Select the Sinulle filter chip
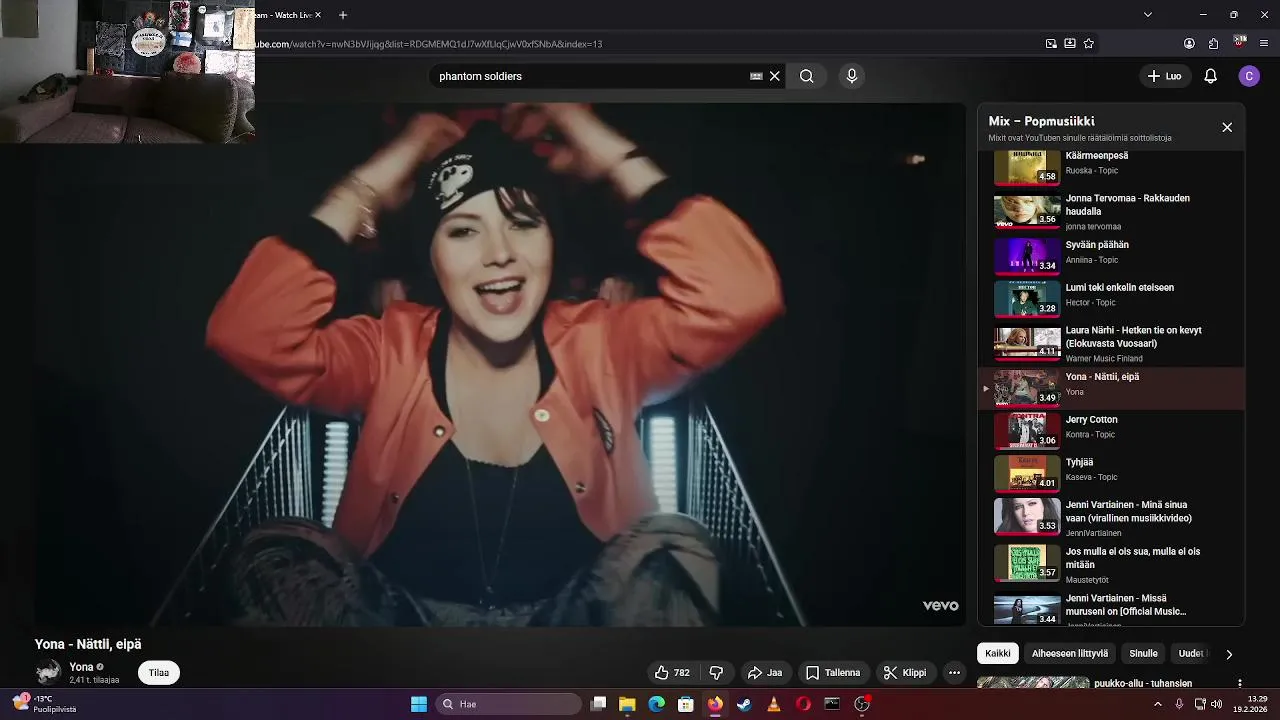This screenshot has width=1280, height=720. click(x=1143, y=653)
